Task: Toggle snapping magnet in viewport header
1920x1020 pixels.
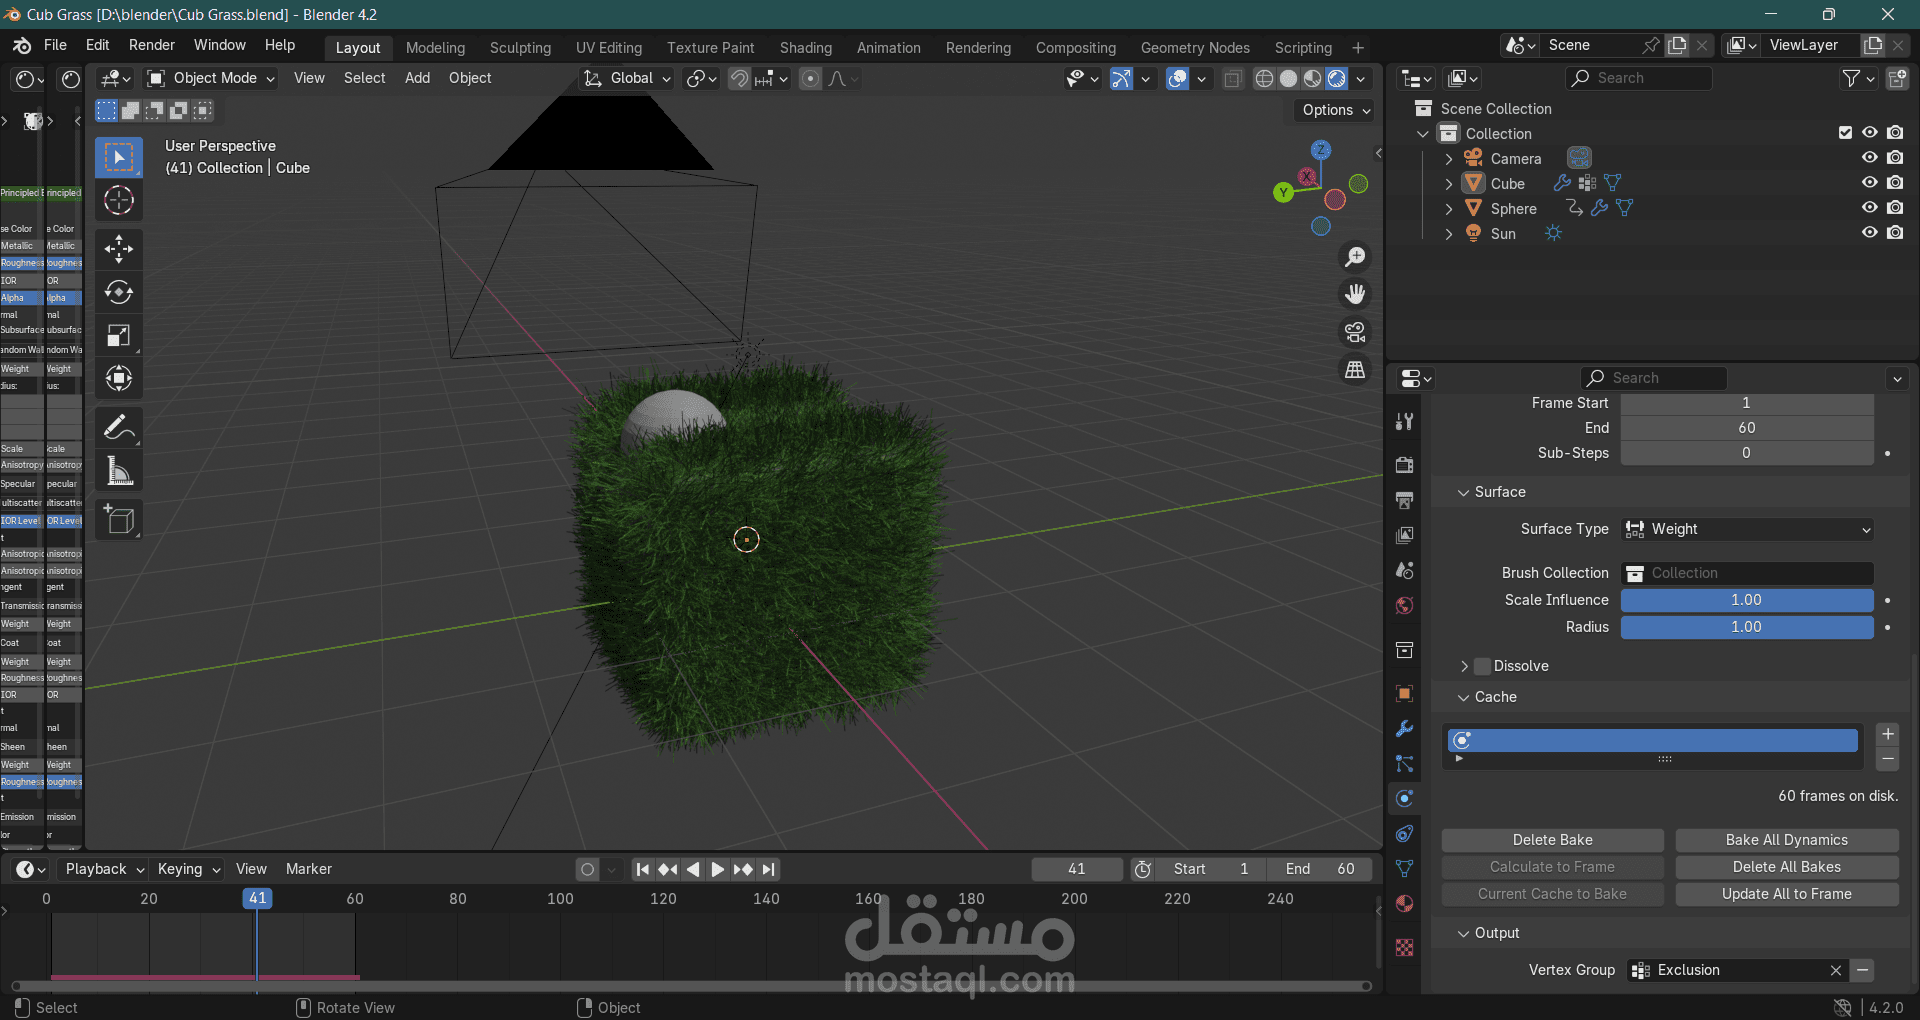Action: coord(739,79)
